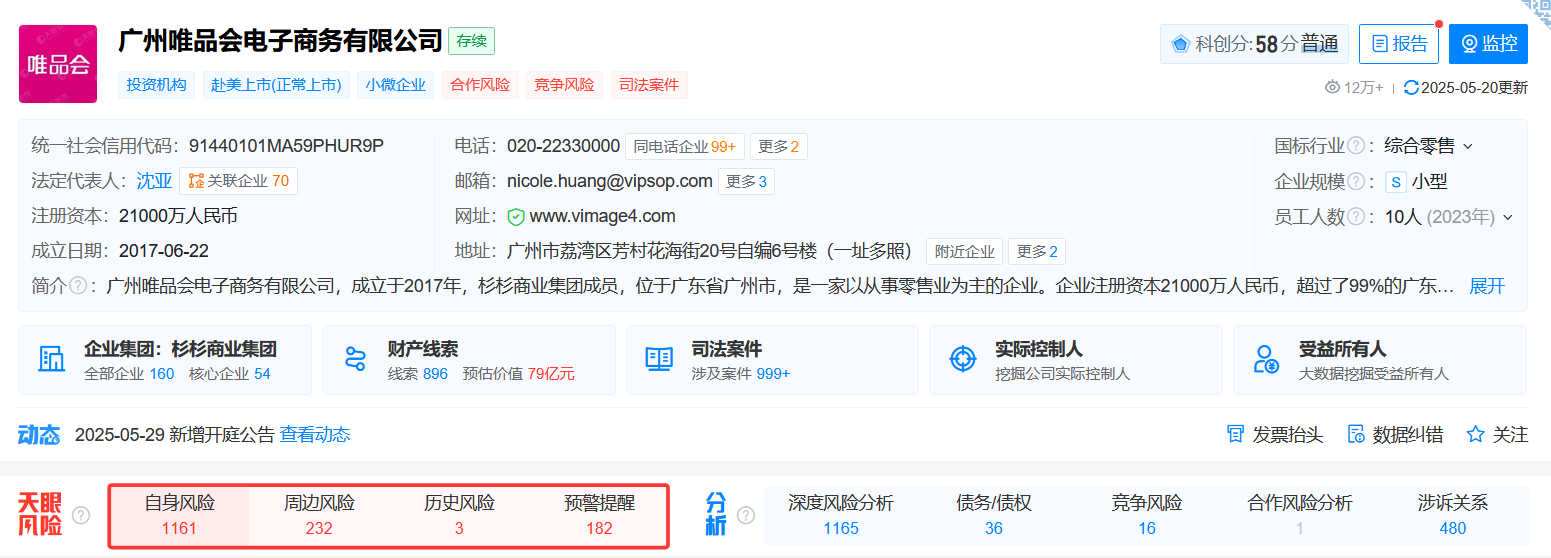The image size is (1551, 558).
Task: Switch to 自身风险 1161 tab
Action: [x=180, y=515]
